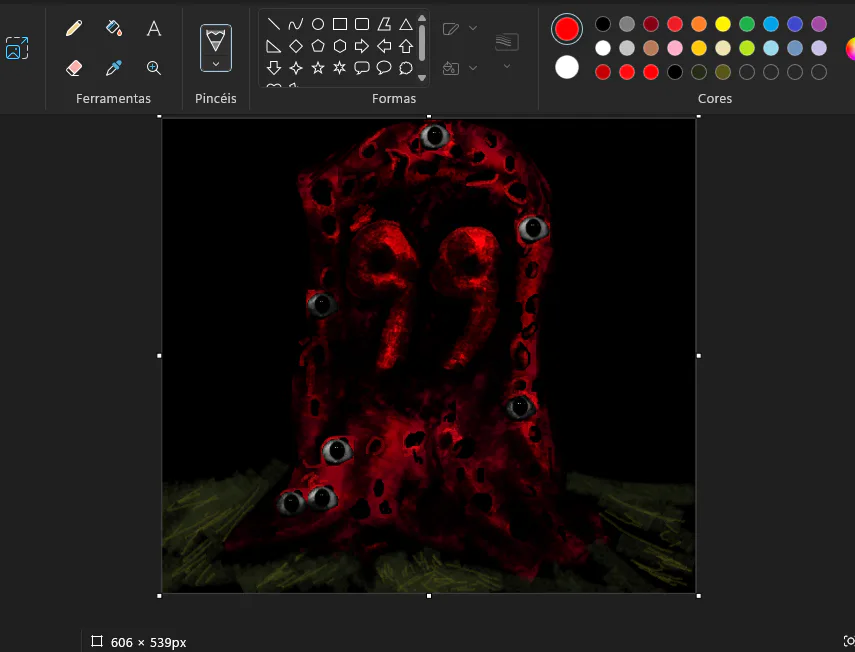Choose the purple palette swatch

pos(818,24)
